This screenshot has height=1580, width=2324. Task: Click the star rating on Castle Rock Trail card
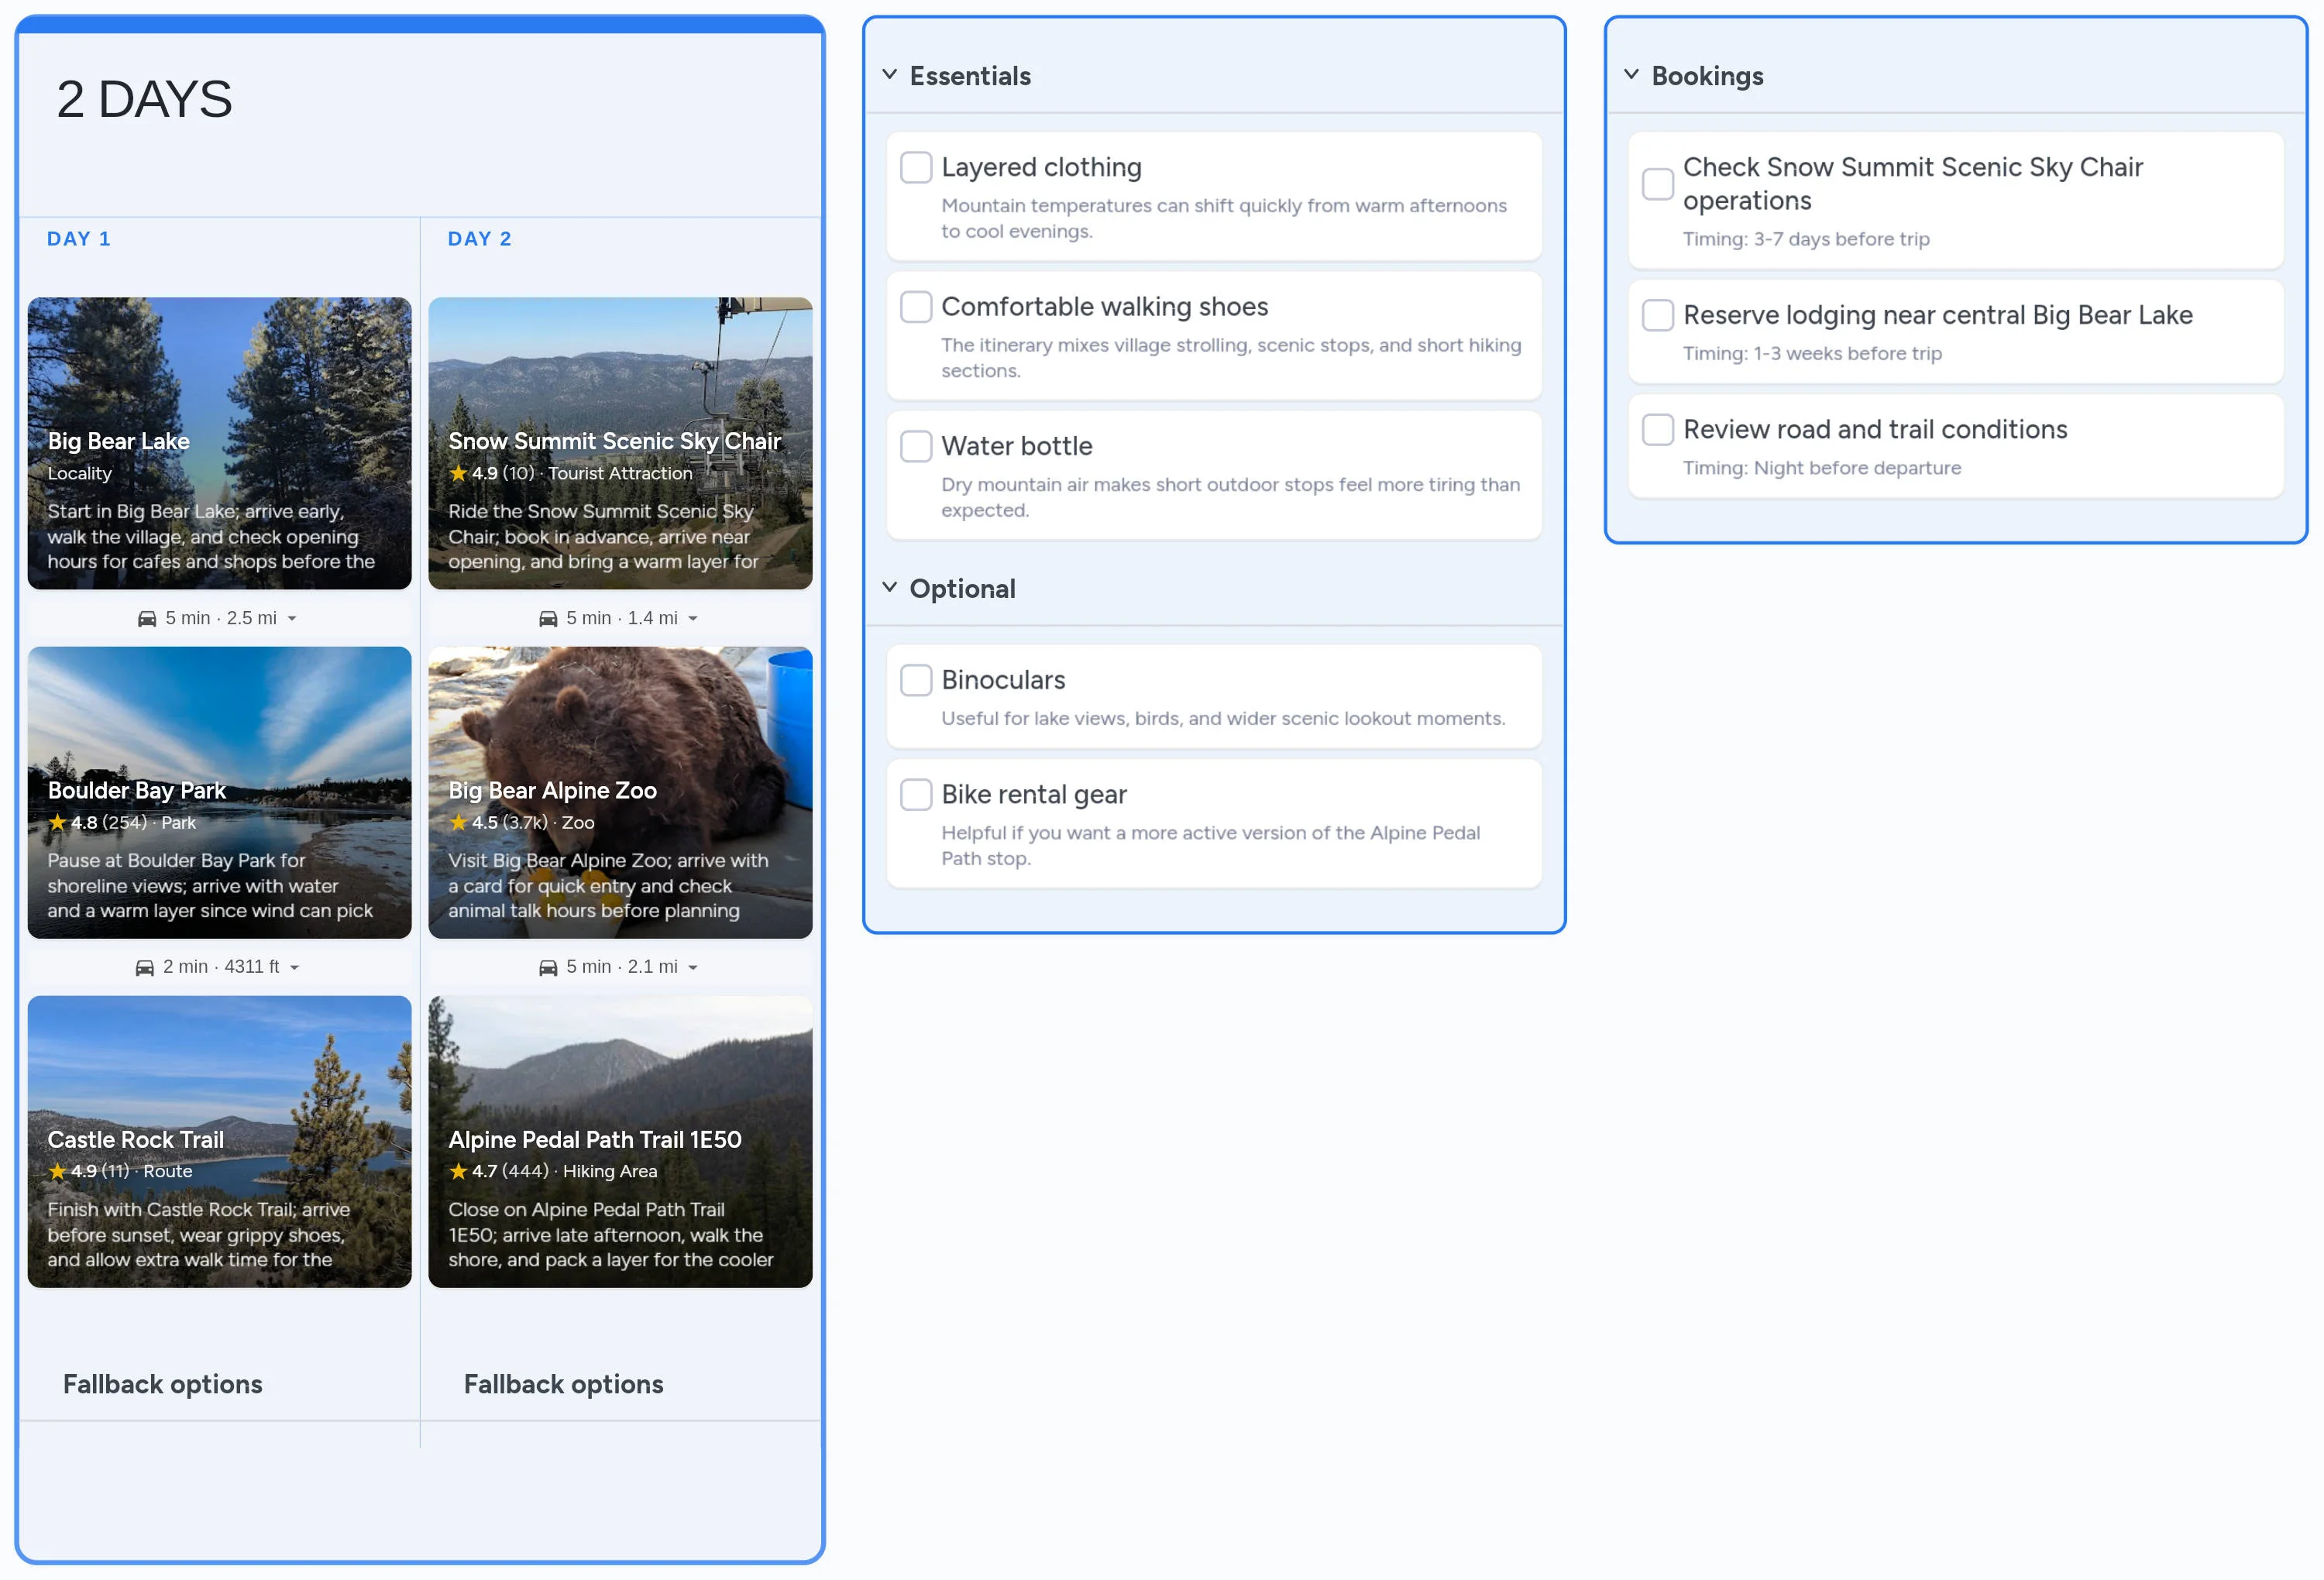pos(57,1171)
